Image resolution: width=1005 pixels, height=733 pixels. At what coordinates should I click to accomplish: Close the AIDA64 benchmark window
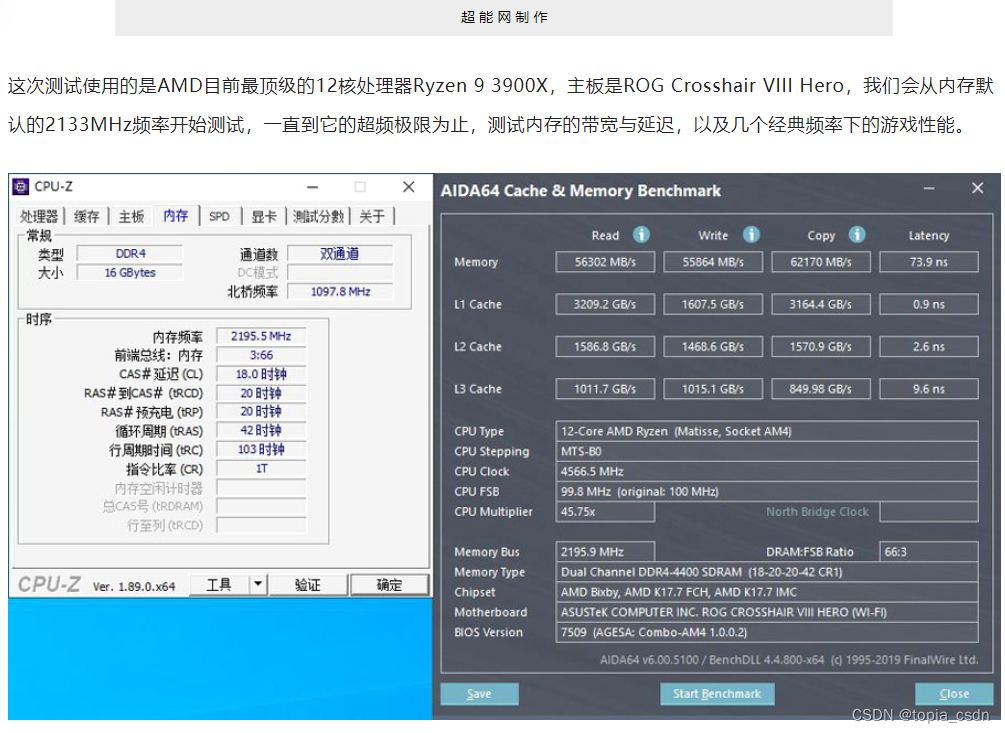click(977, 188)
